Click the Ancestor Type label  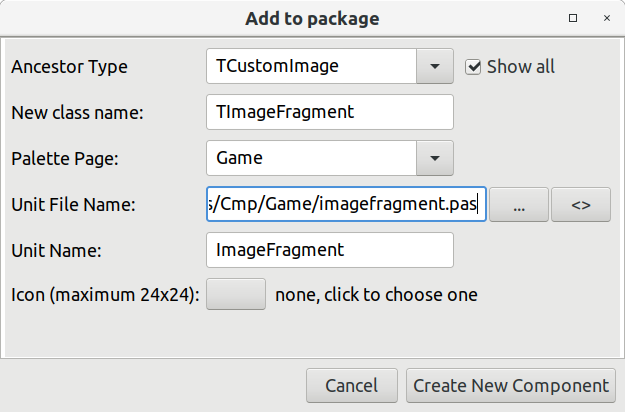69,67
